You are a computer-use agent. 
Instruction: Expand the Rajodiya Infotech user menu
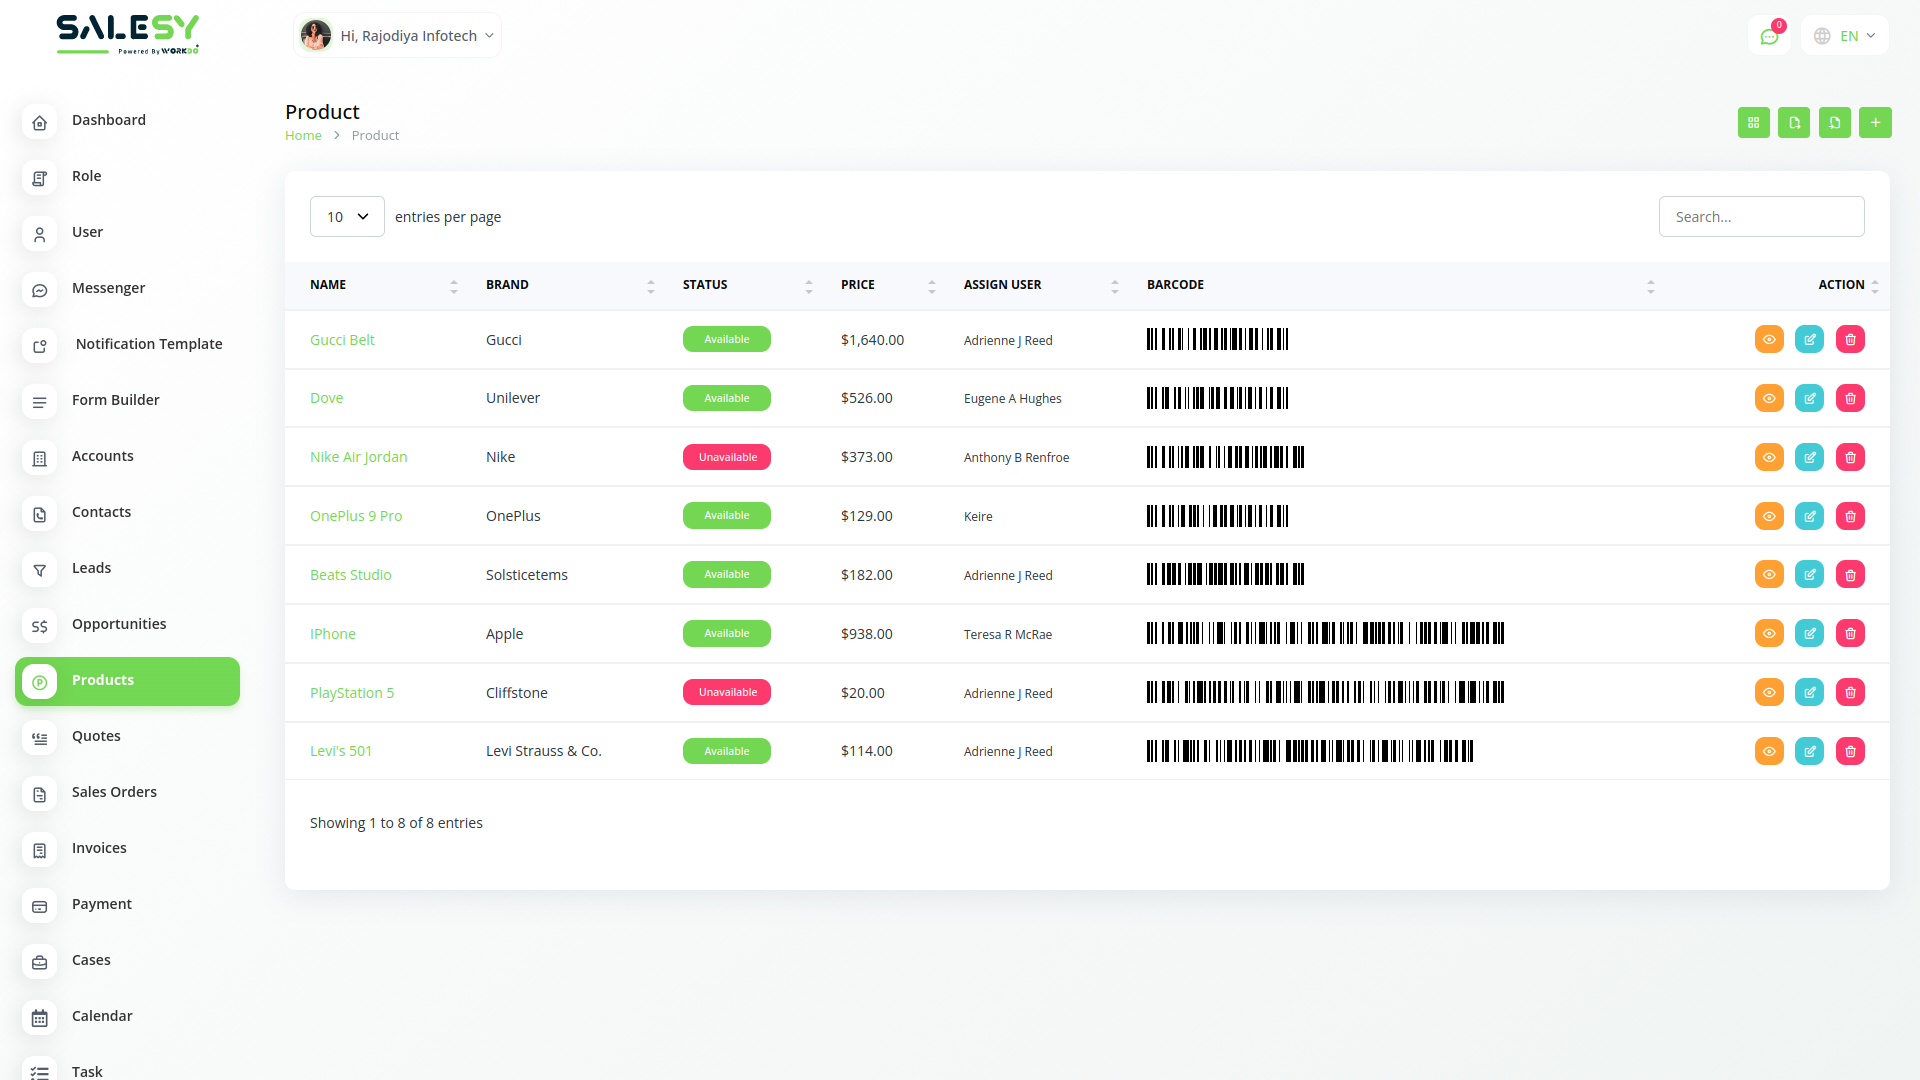[x=398, y=36]
